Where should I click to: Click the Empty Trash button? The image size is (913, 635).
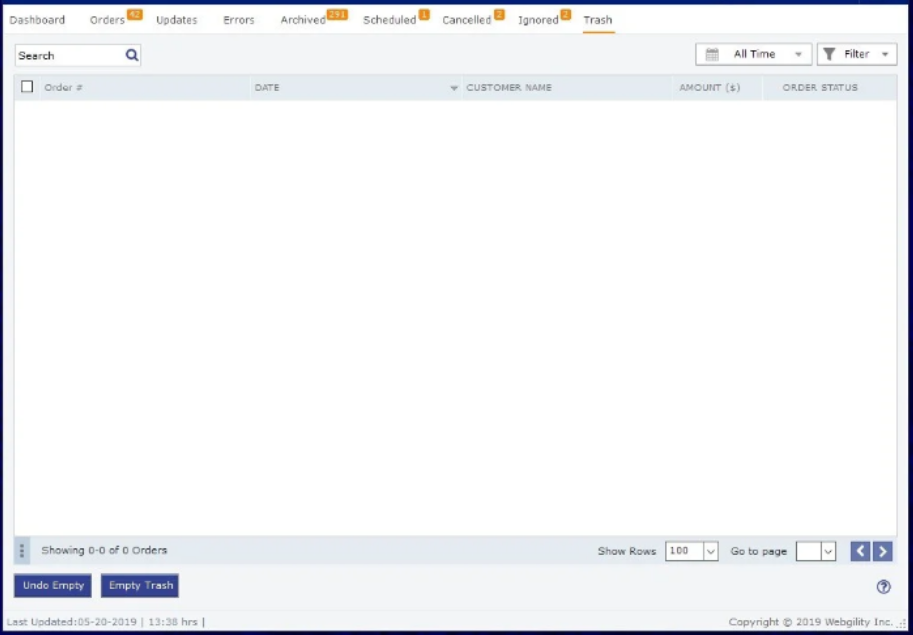click(x=140, y=586)
